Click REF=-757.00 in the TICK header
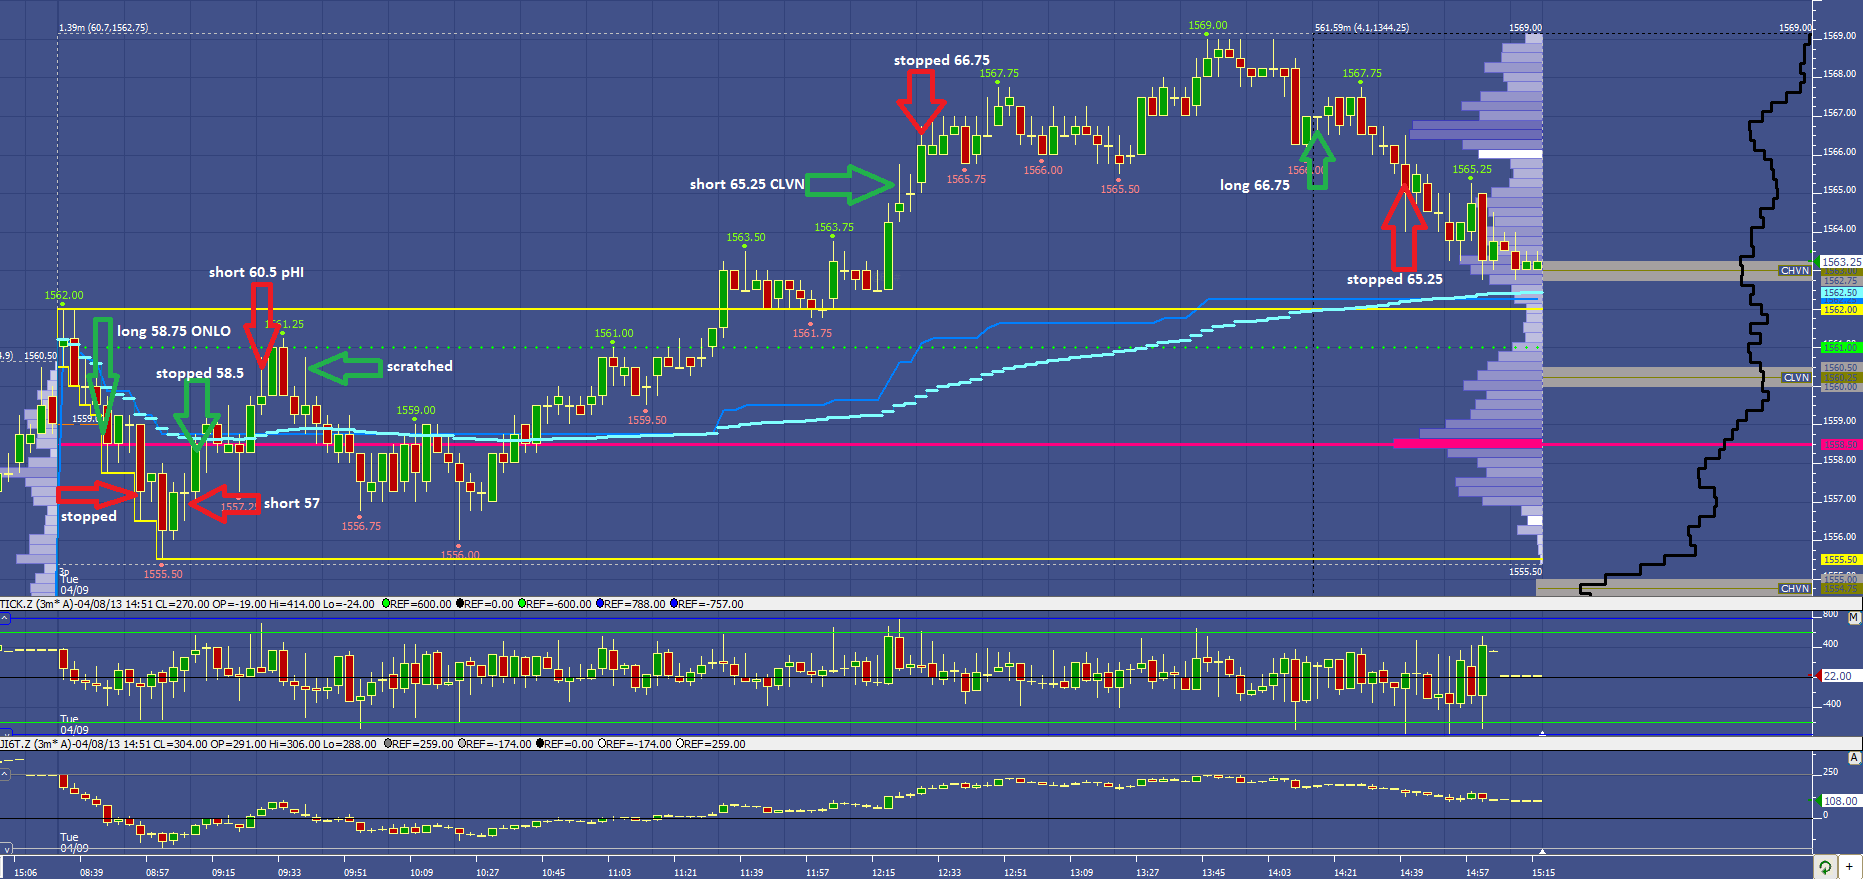1863x879 pixels. [x=711, y=604]
